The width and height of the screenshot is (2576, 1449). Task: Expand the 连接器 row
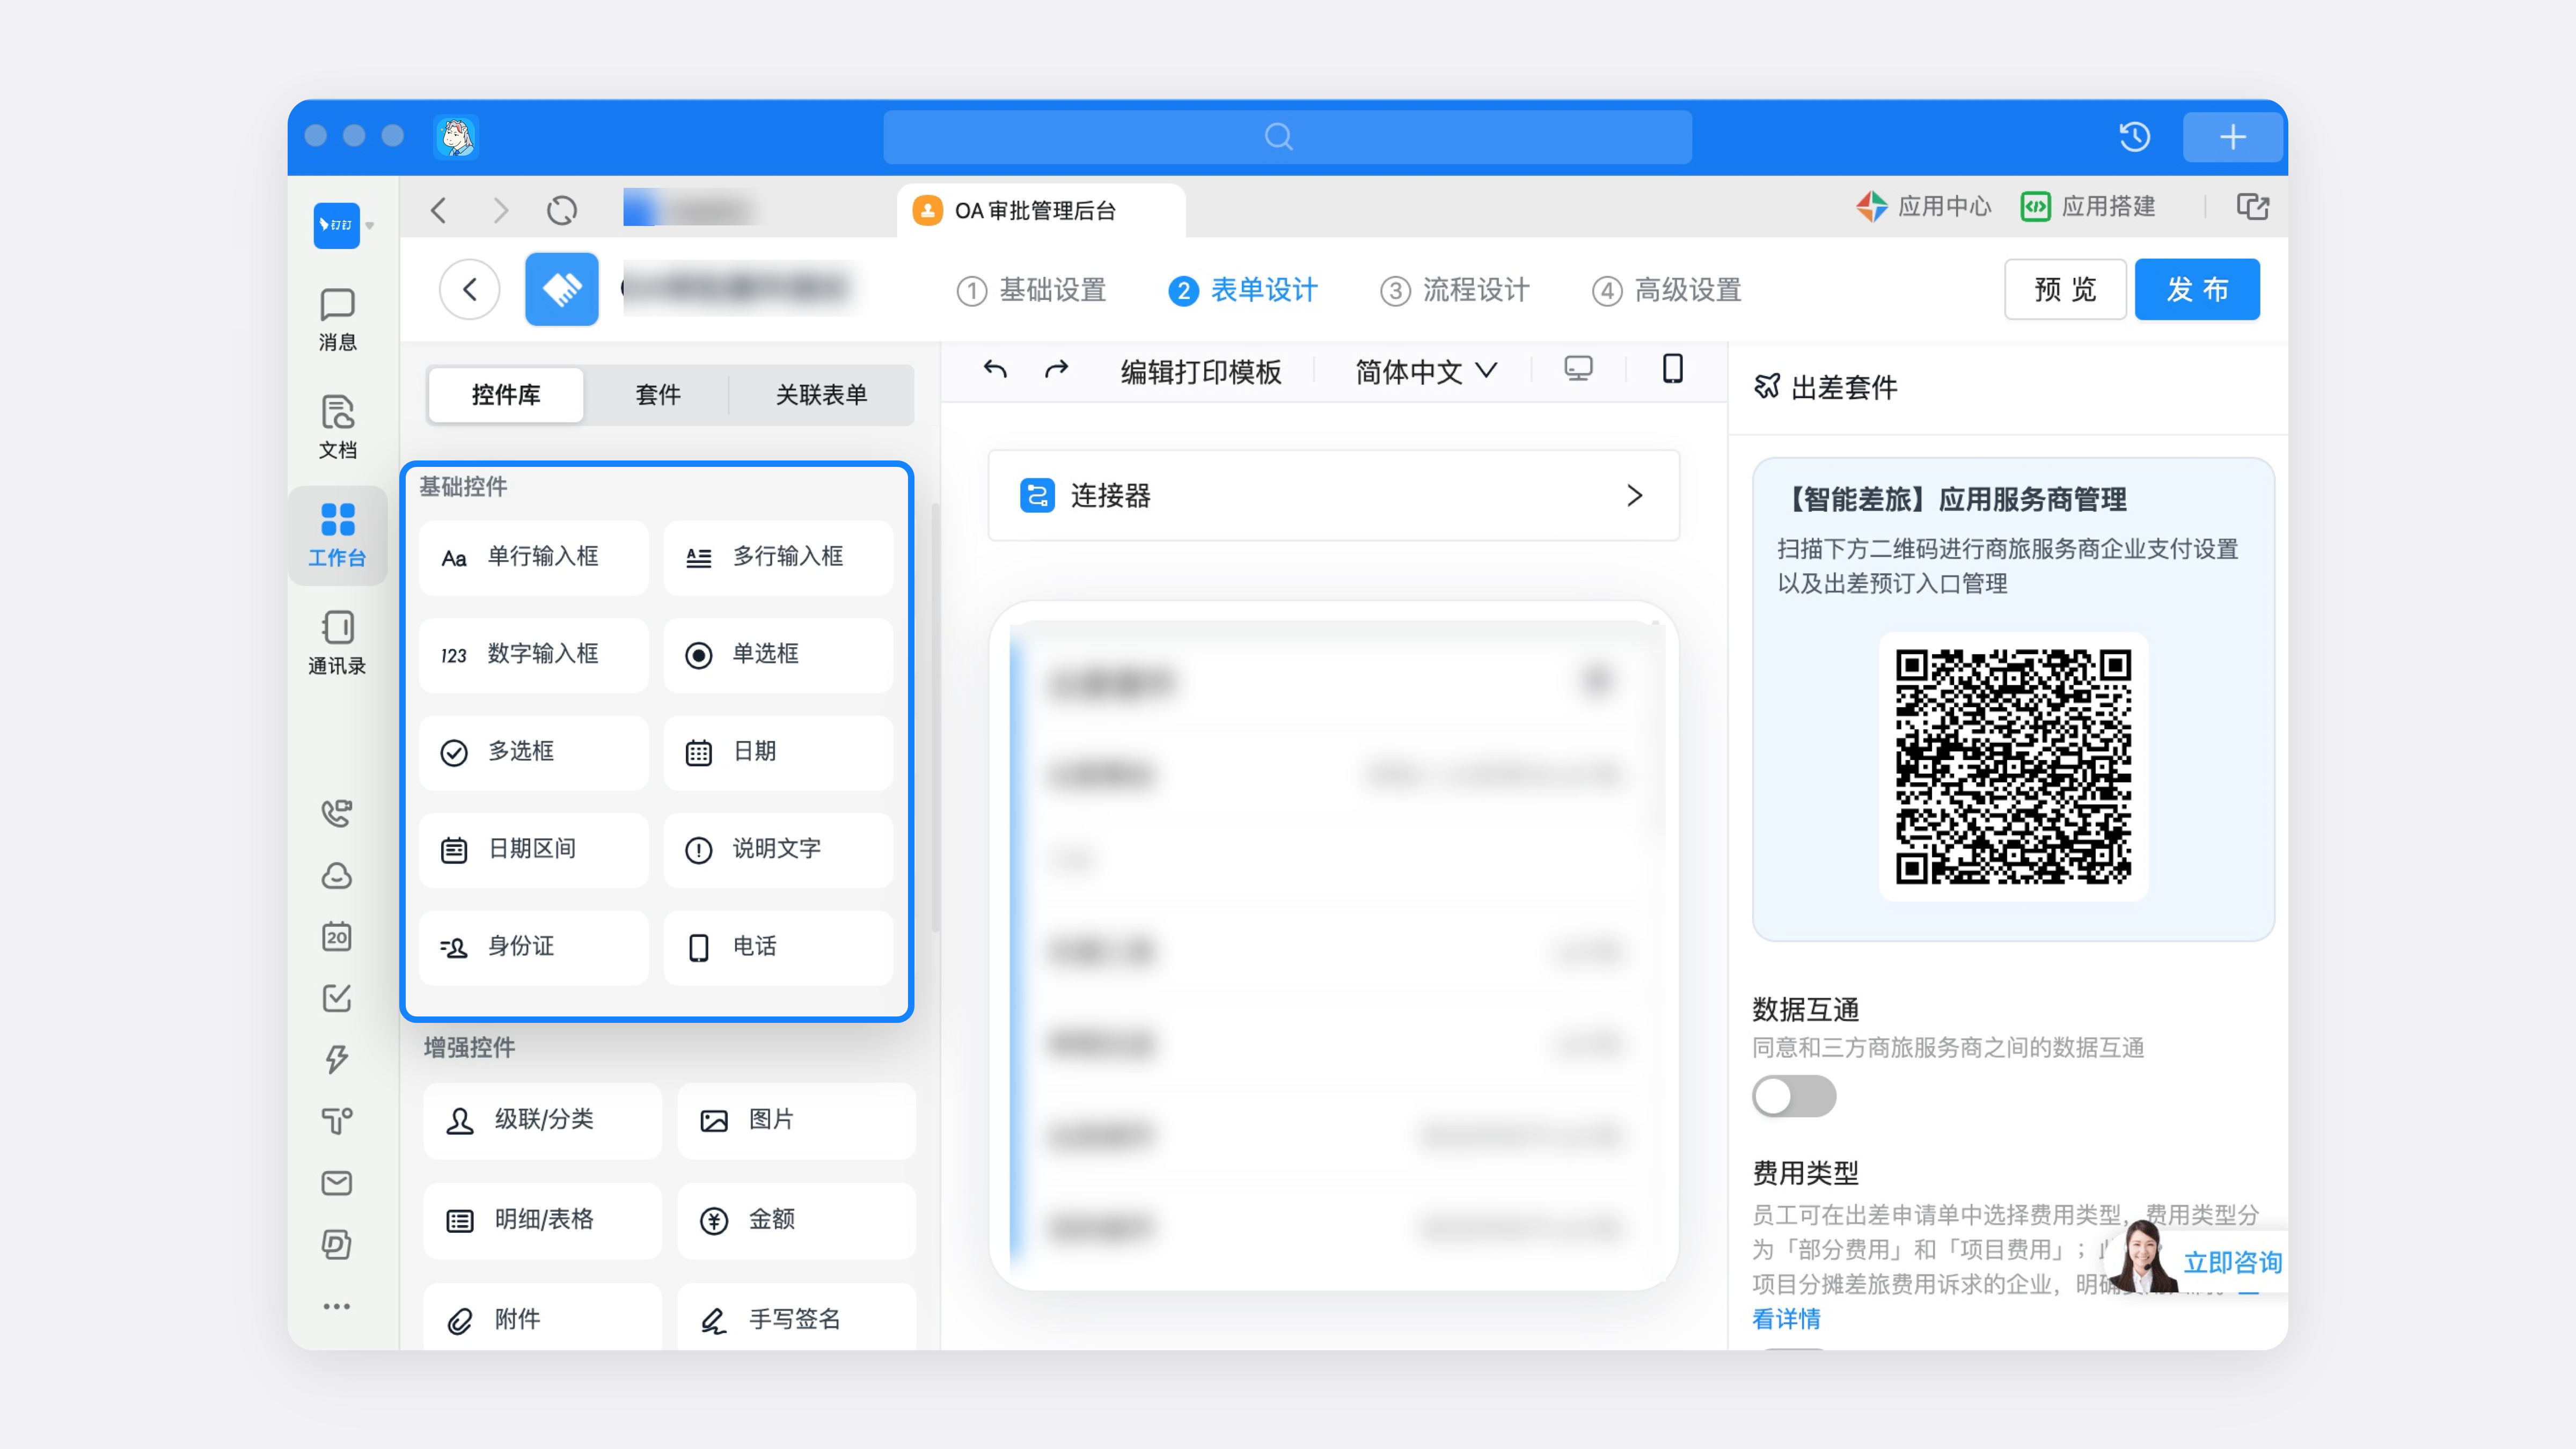[1333, 495]
